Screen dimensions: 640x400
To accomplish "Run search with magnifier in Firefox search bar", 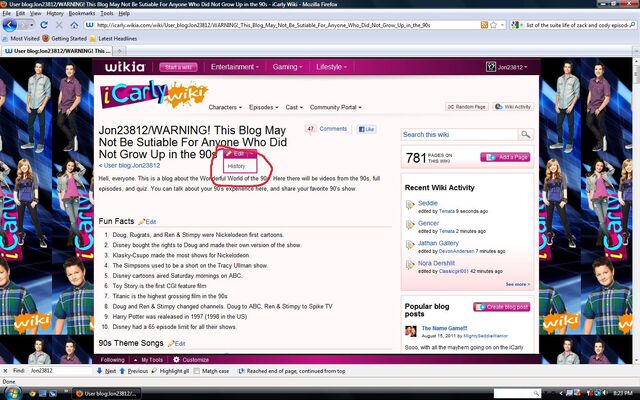I will coord(633,25).
